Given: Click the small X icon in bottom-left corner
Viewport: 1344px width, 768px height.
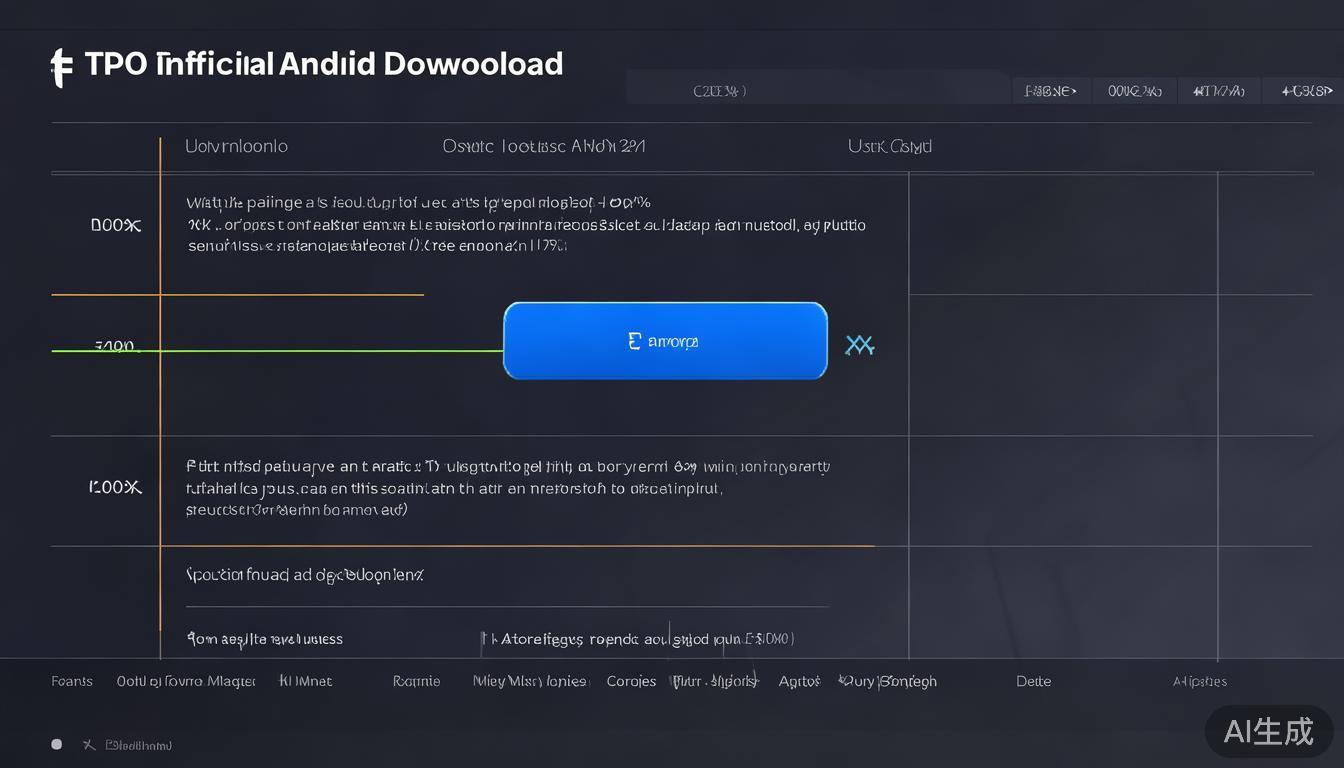Looking at the screenshot, I should (x=88, y=745).
